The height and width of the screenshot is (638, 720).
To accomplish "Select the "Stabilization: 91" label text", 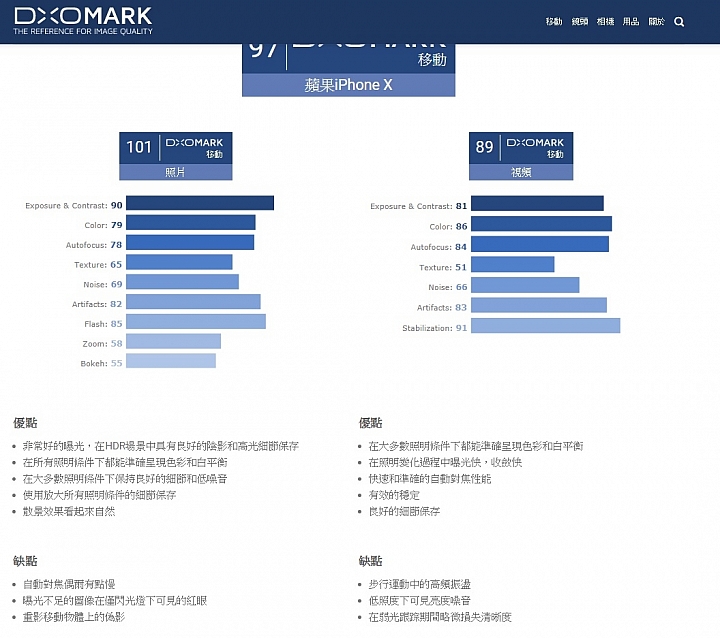I will pyautogui.click(x=434, y=328).
